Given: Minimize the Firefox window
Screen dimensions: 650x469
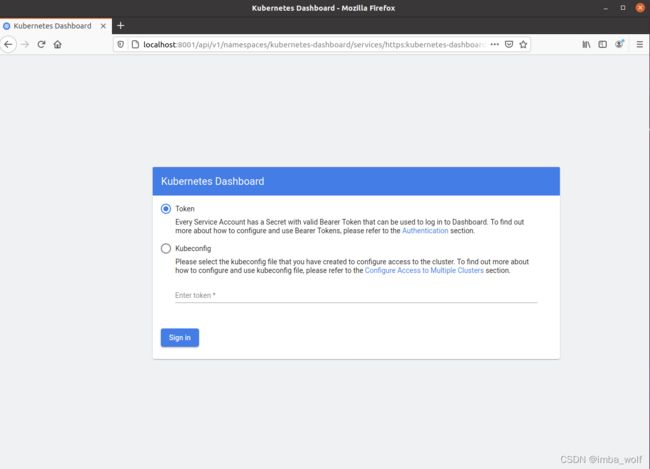Looking at the screenshot, I should click(606, 8).
